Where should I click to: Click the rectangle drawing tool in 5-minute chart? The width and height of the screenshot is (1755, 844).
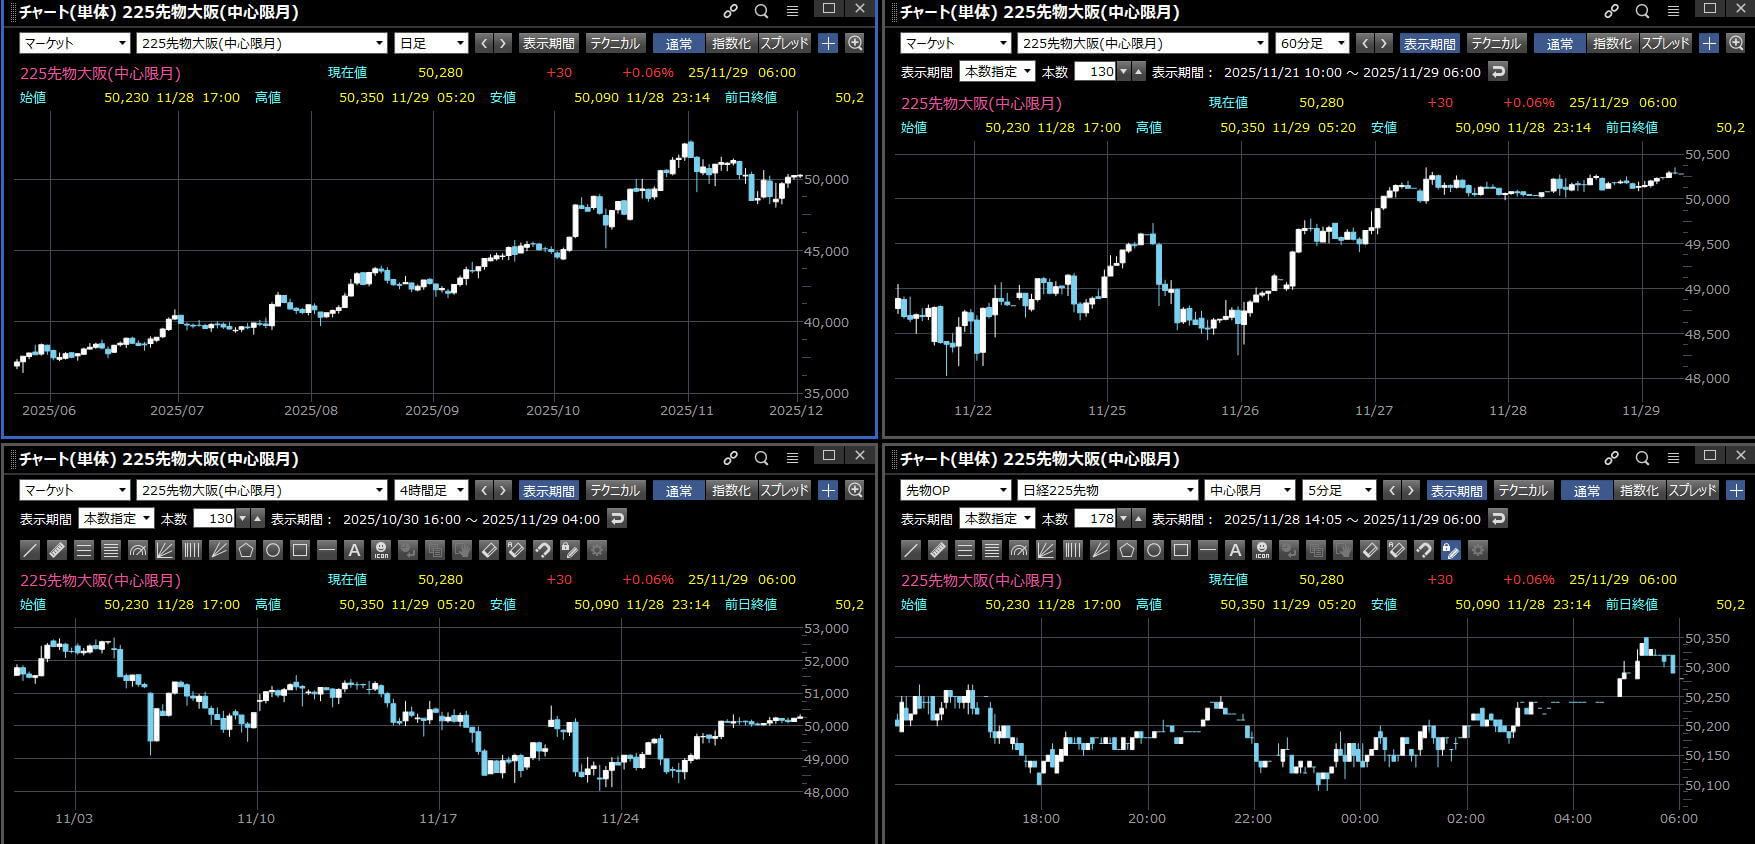tap(1181, 550)
